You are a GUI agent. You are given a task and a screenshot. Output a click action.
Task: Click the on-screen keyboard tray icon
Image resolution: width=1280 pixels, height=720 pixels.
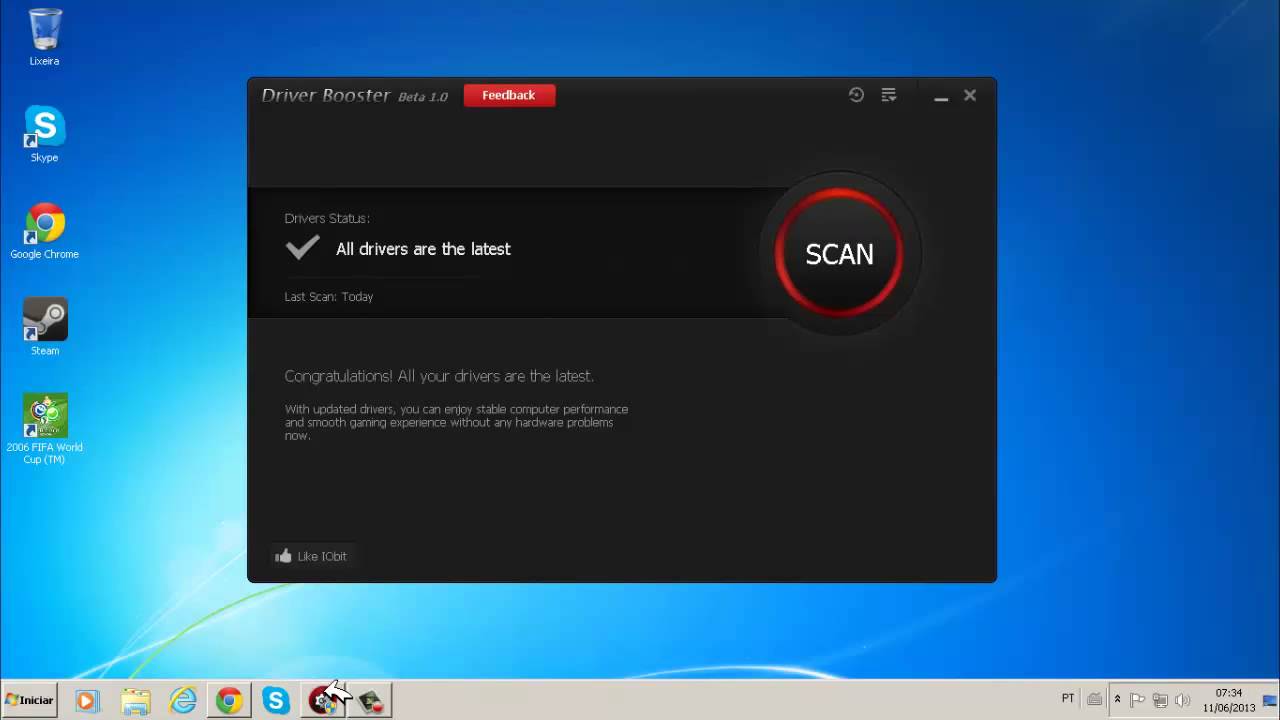coord(1095,700)
